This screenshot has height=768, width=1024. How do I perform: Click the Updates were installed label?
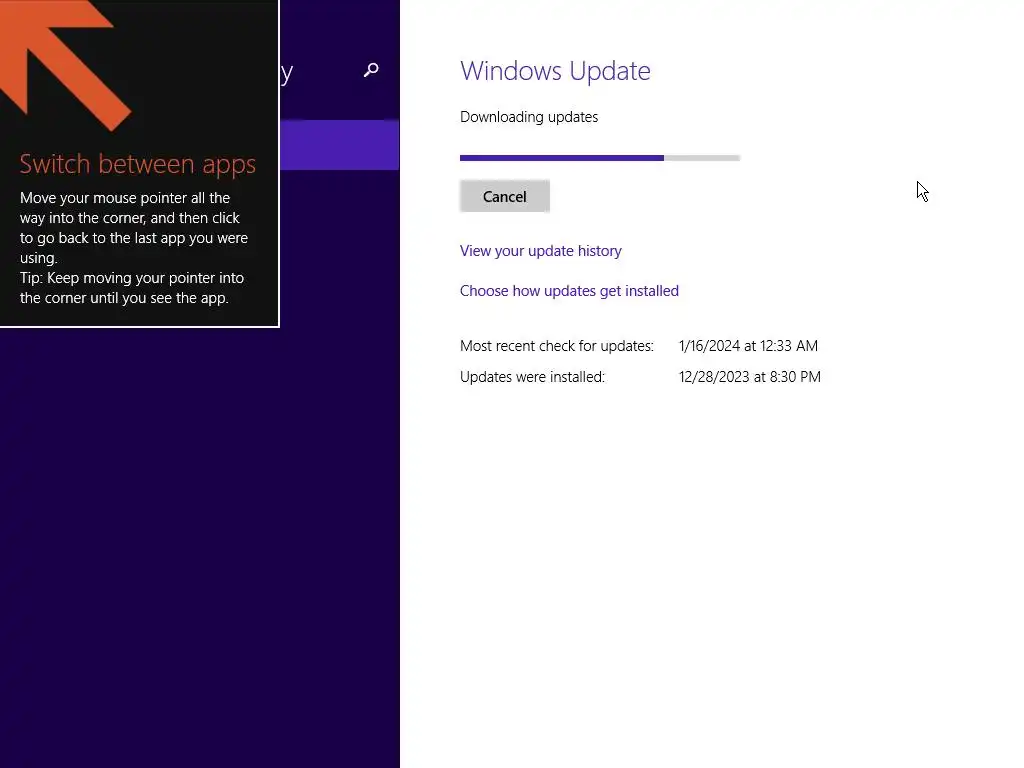532,377
